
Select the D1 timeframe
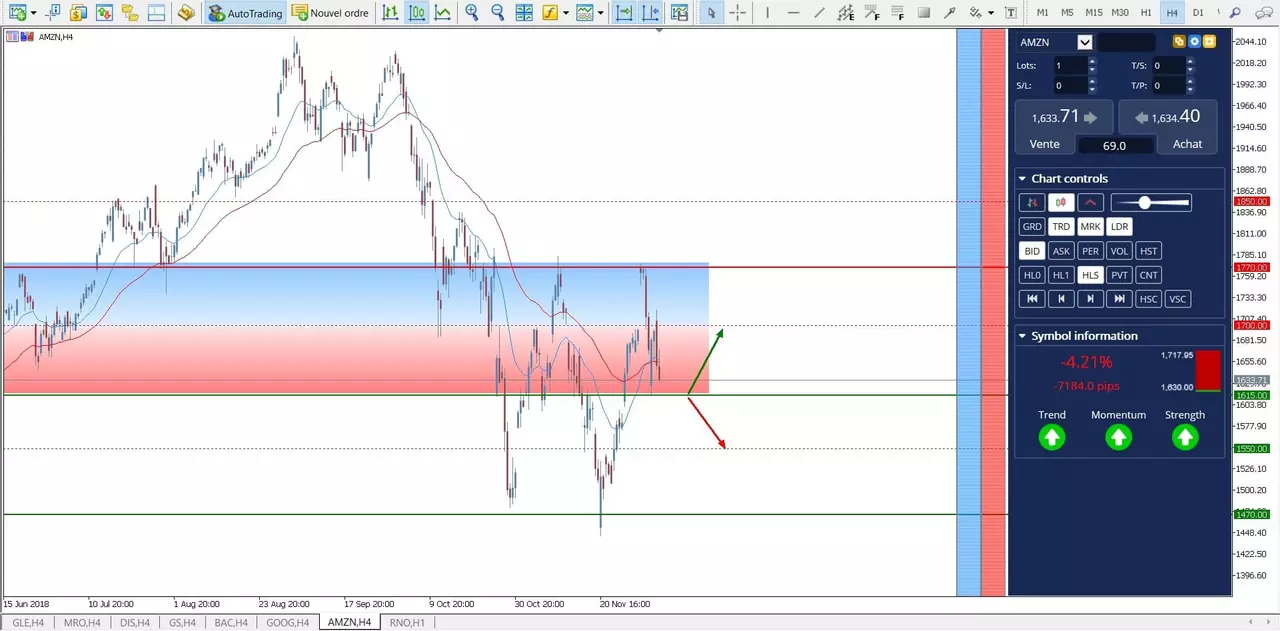click(x=1197, y=13)
